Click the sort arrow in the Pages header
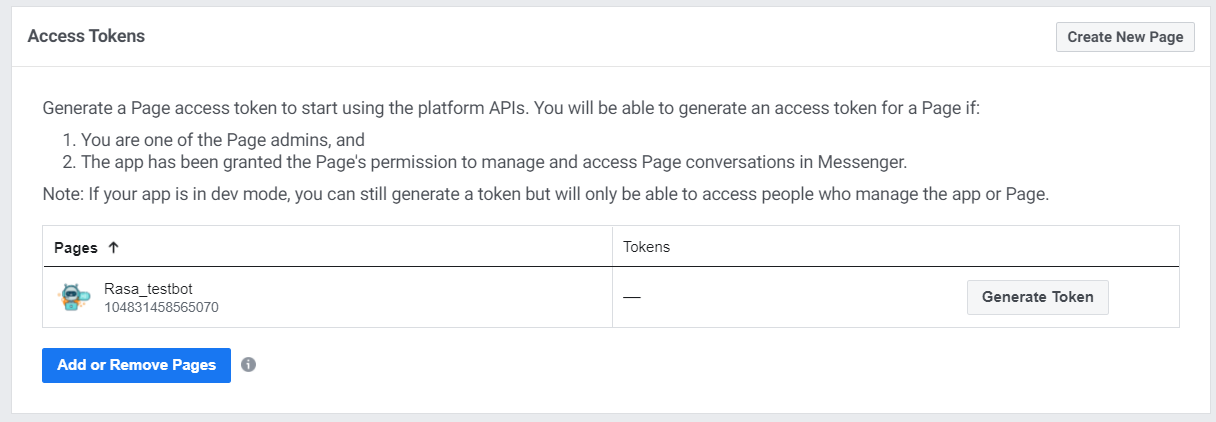Screen dimensions: 1216x422 pyautogui.click(x=113, y=247)
